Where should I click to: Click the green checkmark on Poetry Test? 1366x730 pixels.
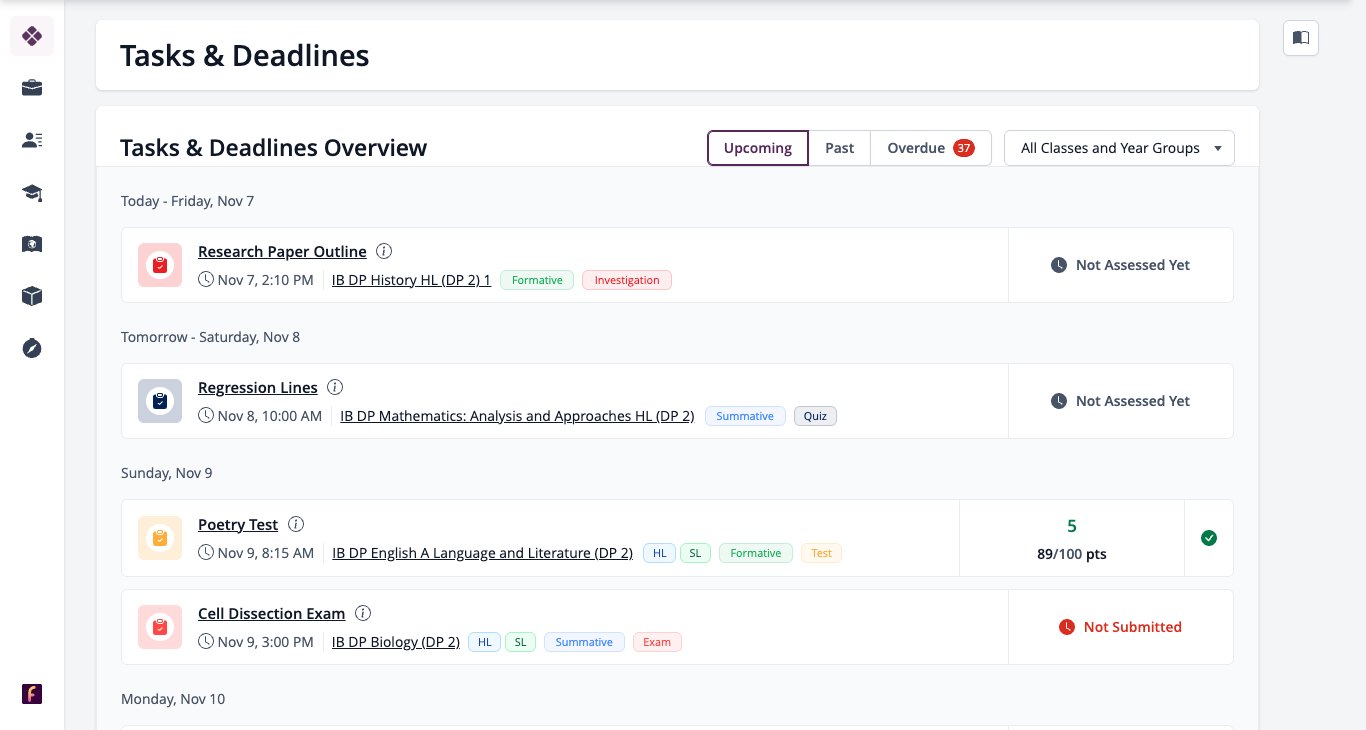(1209, 539)
